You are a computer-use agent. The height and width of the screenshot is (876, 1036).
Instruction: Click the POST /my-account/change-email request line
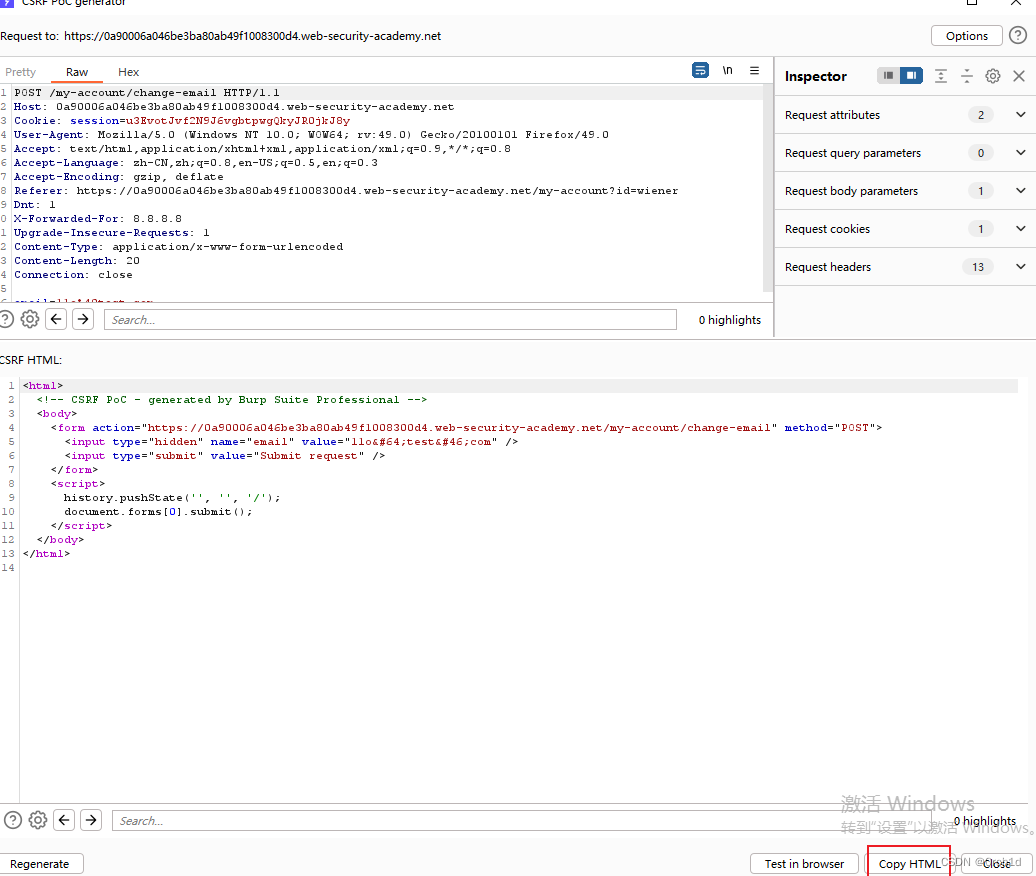(x=147, y=92)
